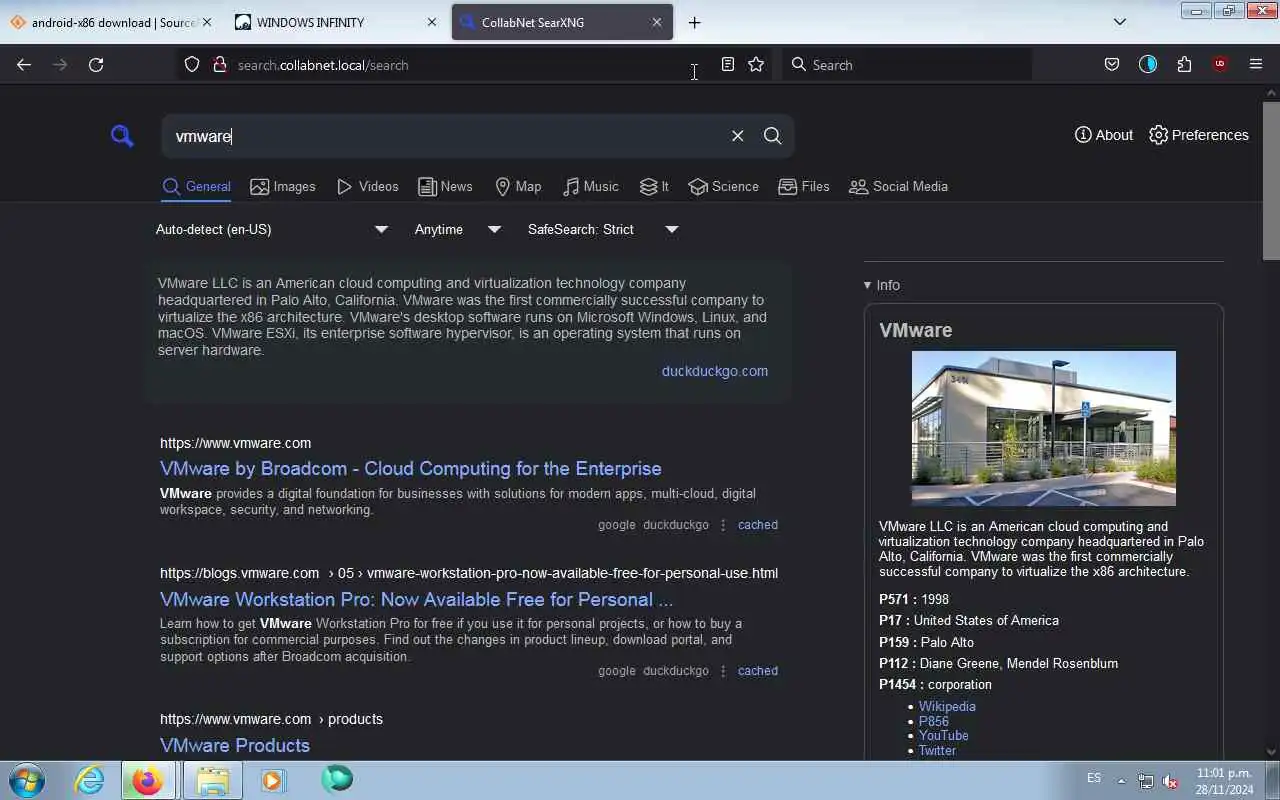Focus the vmware search input field
Screen dimensions: 1280x800
[445, 136]
